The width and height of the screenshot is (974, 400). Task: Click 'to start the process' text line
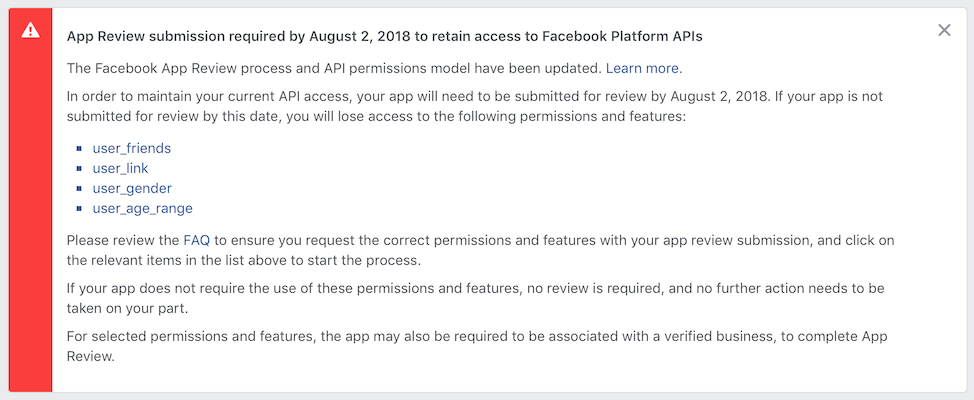click(244, 261)
